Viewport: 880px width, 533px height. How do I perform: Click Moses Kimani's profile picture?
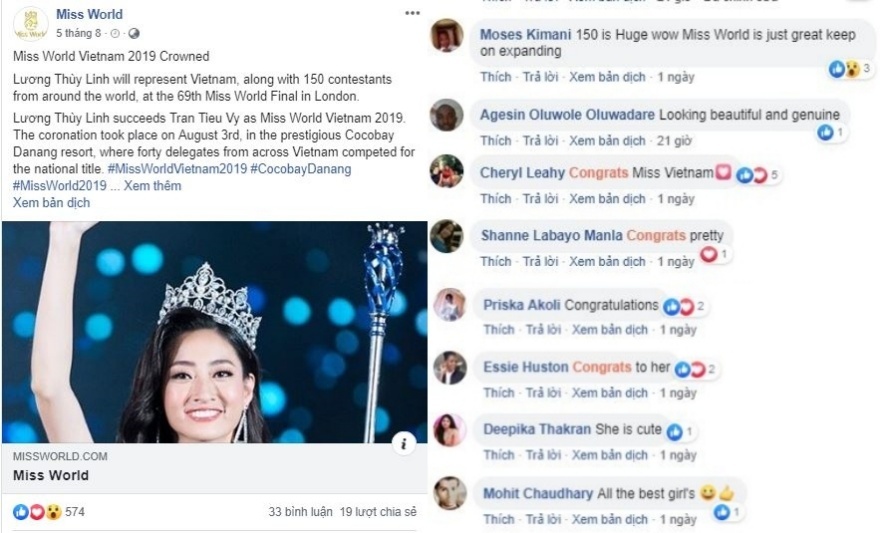(x=446, y=36)
